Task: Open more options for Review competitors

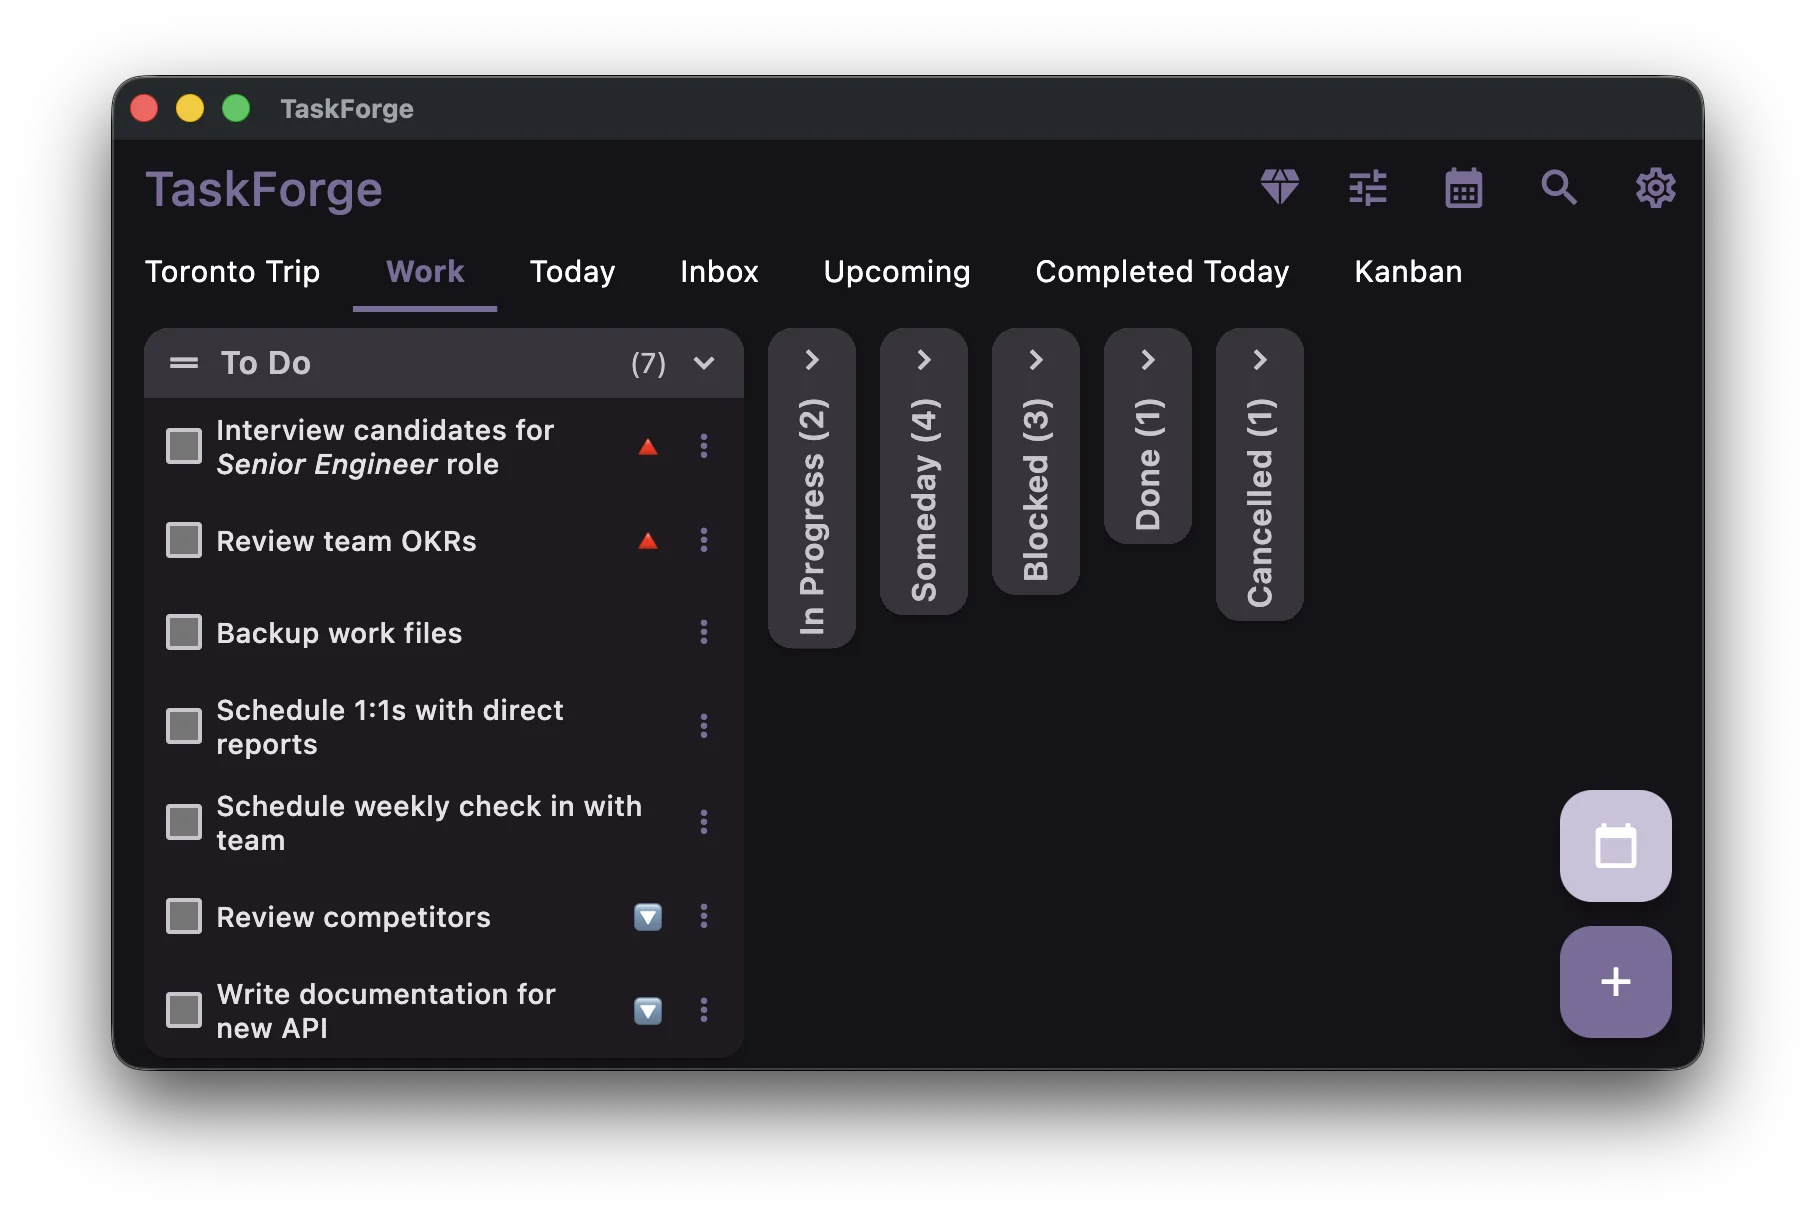Action: pos(704,916)
